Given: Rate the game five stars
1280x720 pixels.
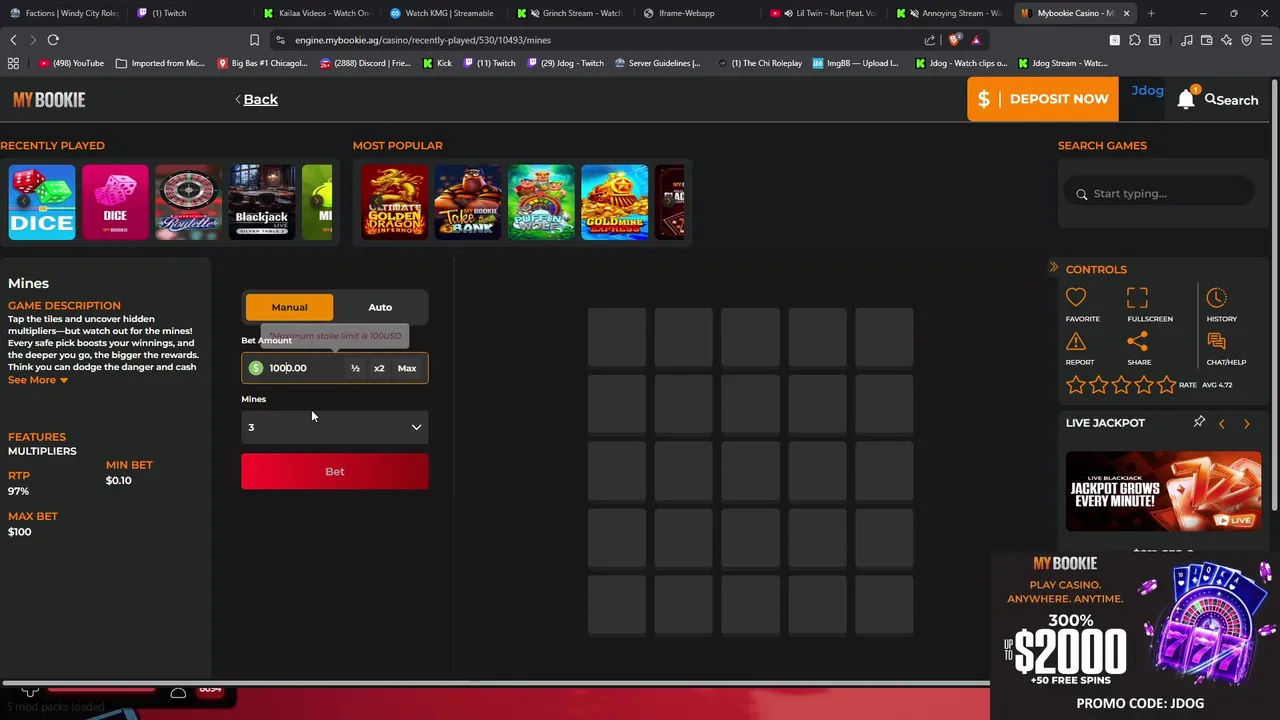Looking at the screenshot, I should pyautogui.click(x=1166, y=384).
